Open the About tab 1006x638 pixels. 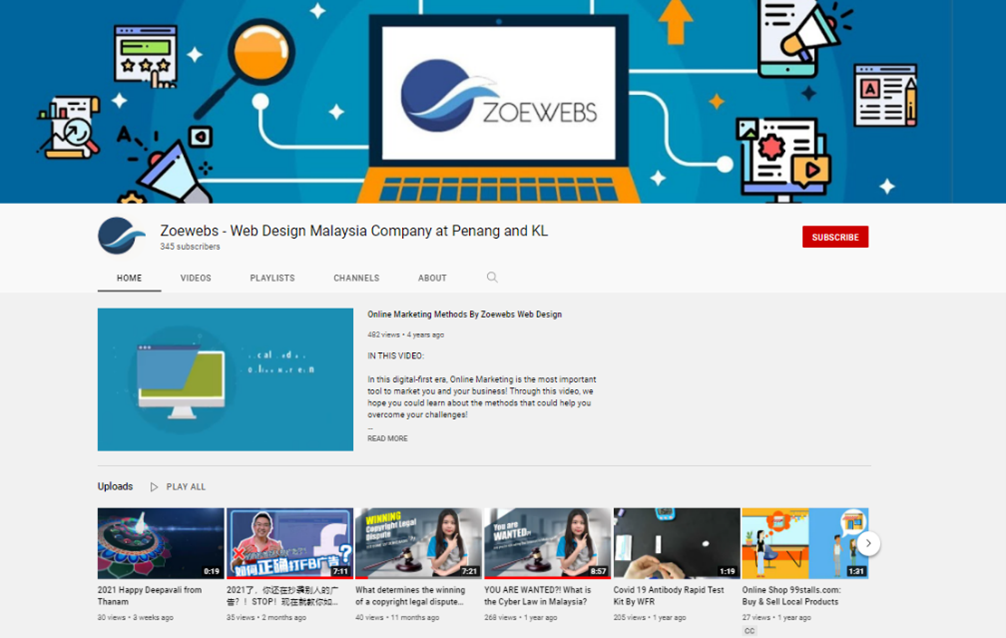pyautogui.click(x=432, y=278)
